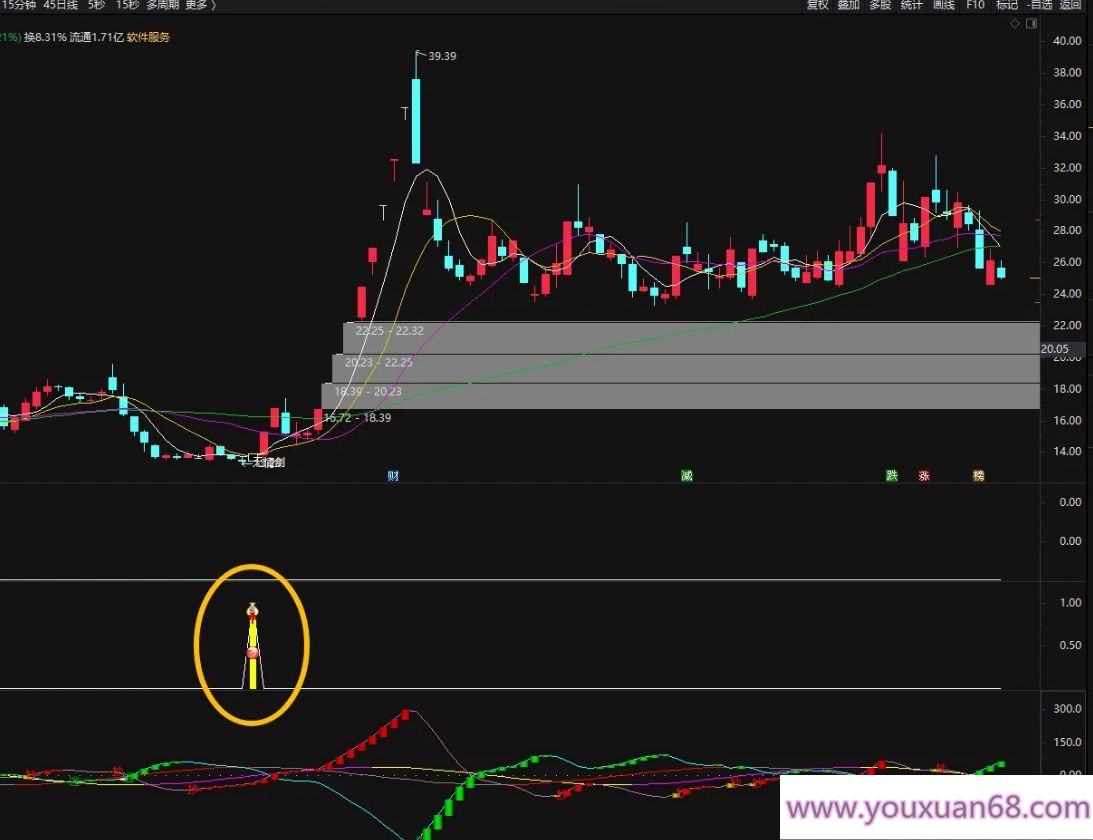Toggle 复权 price adjustment
This screenshot has width=1093, height=840.
818,5
